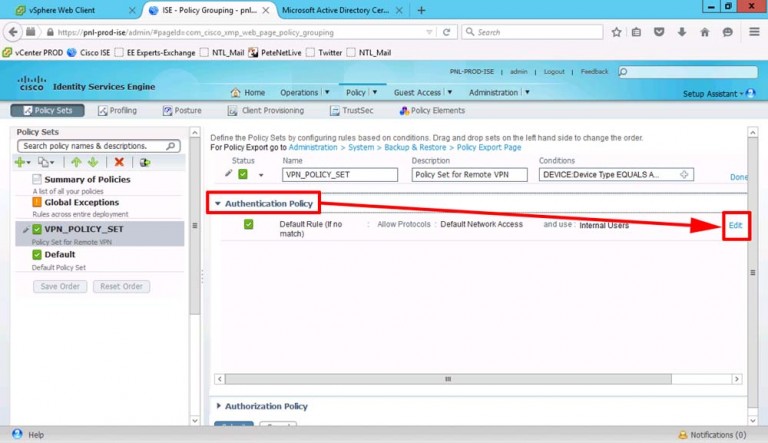Open status dropdown arrow beside policy checkbox

tap(261, 175)
